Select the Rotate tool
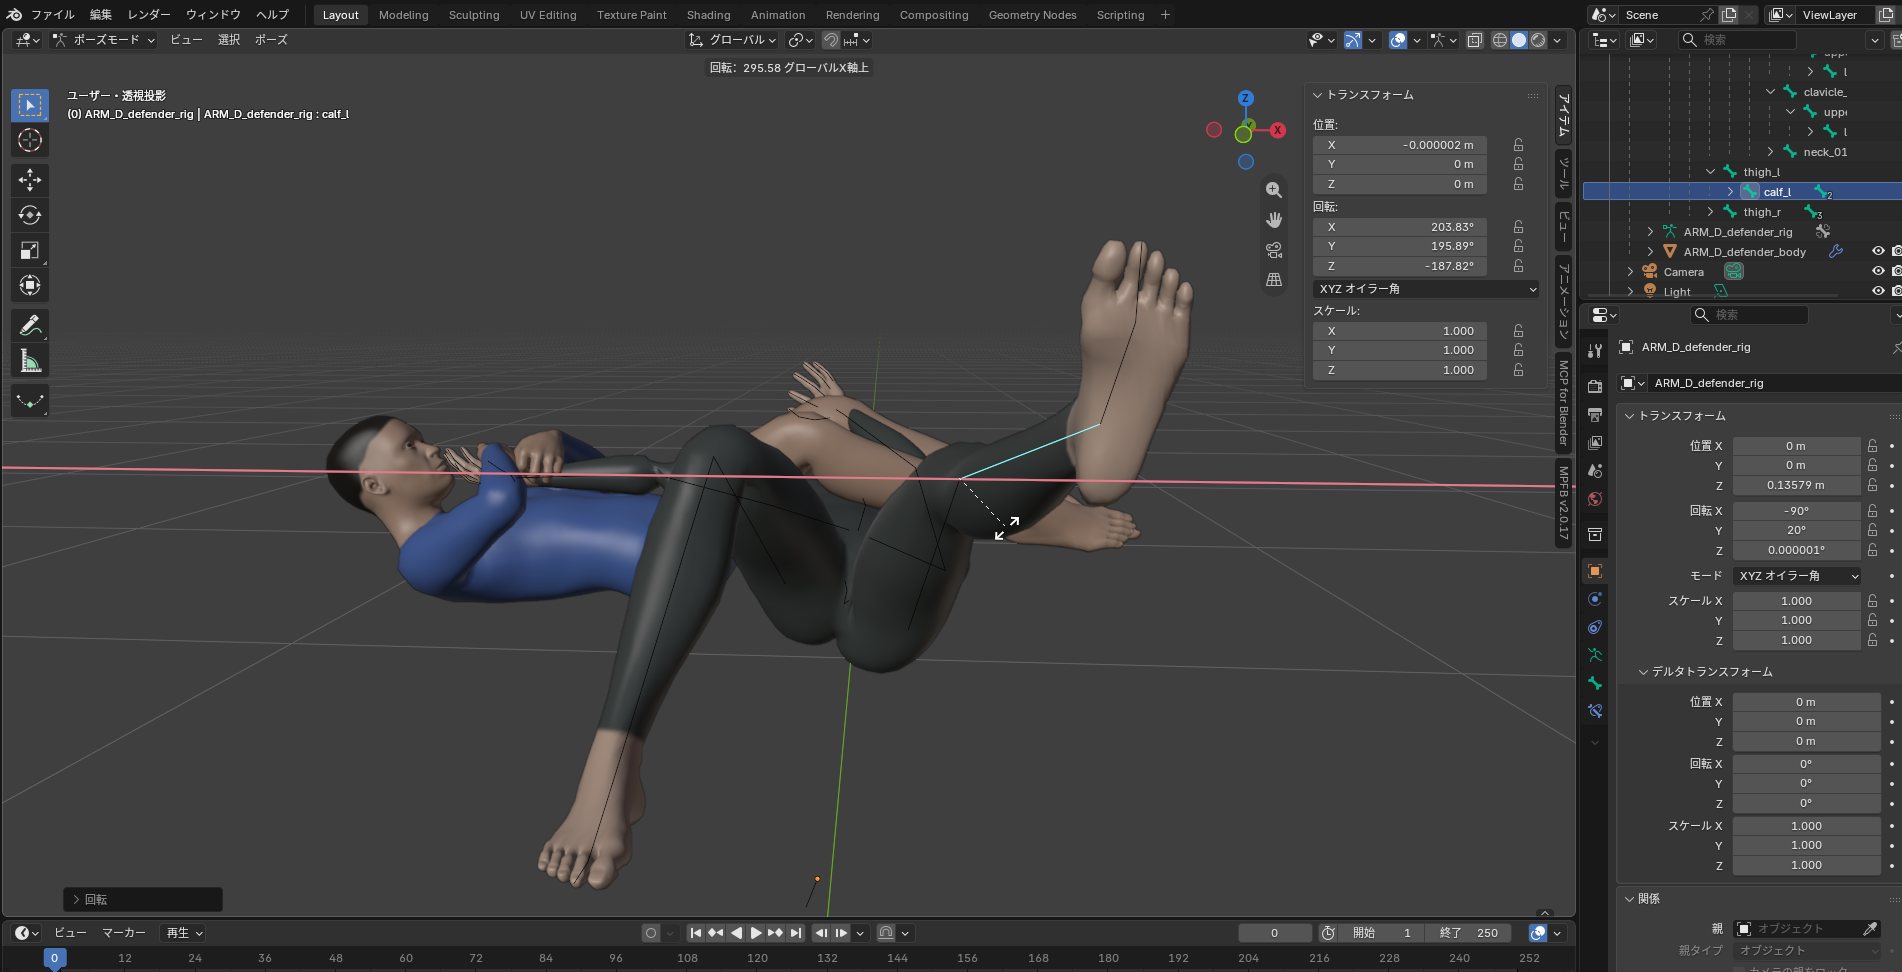Viewport: 1902px width, 972px height. [30, 215]
